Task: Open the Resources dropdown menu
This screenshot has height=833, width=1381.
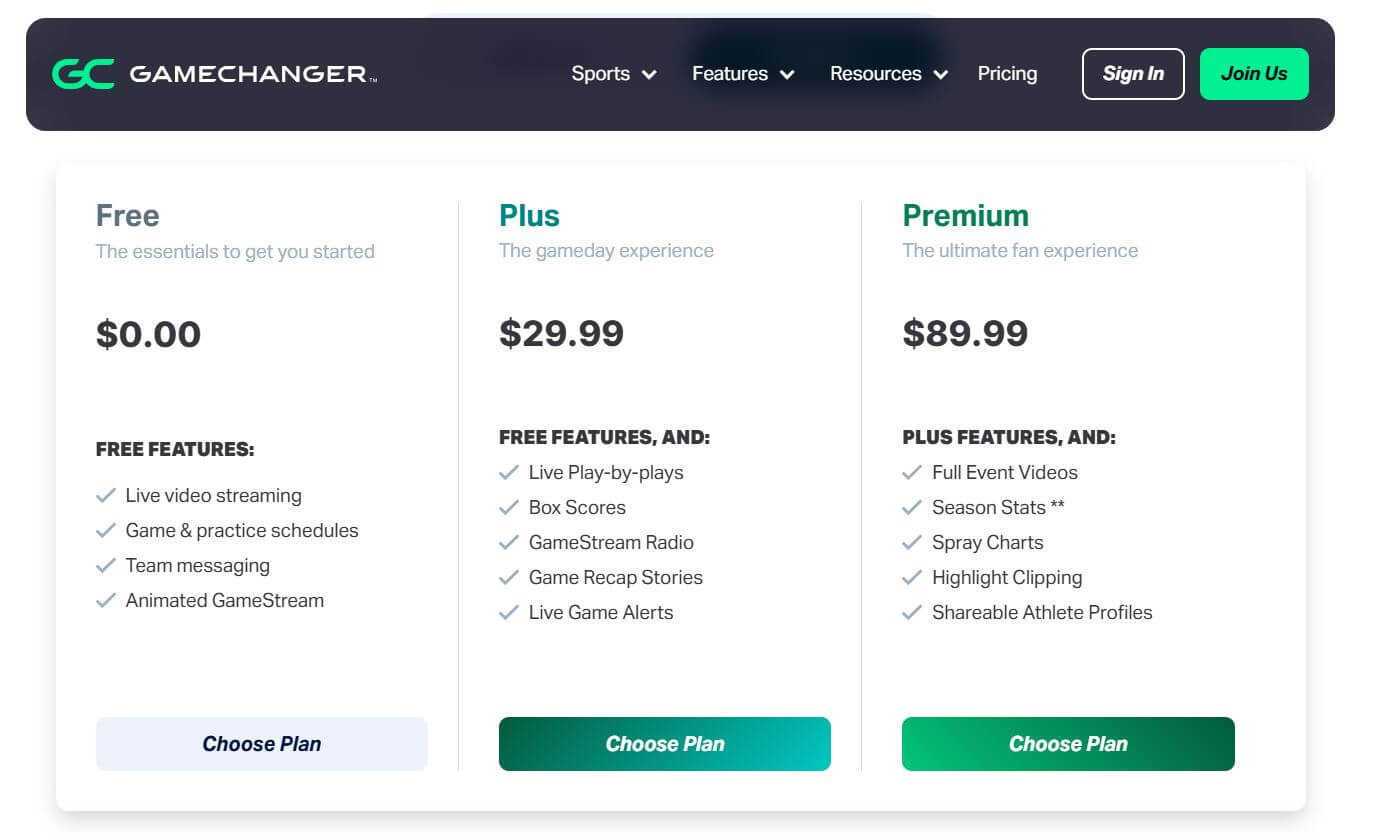Action: click(886, 73)
